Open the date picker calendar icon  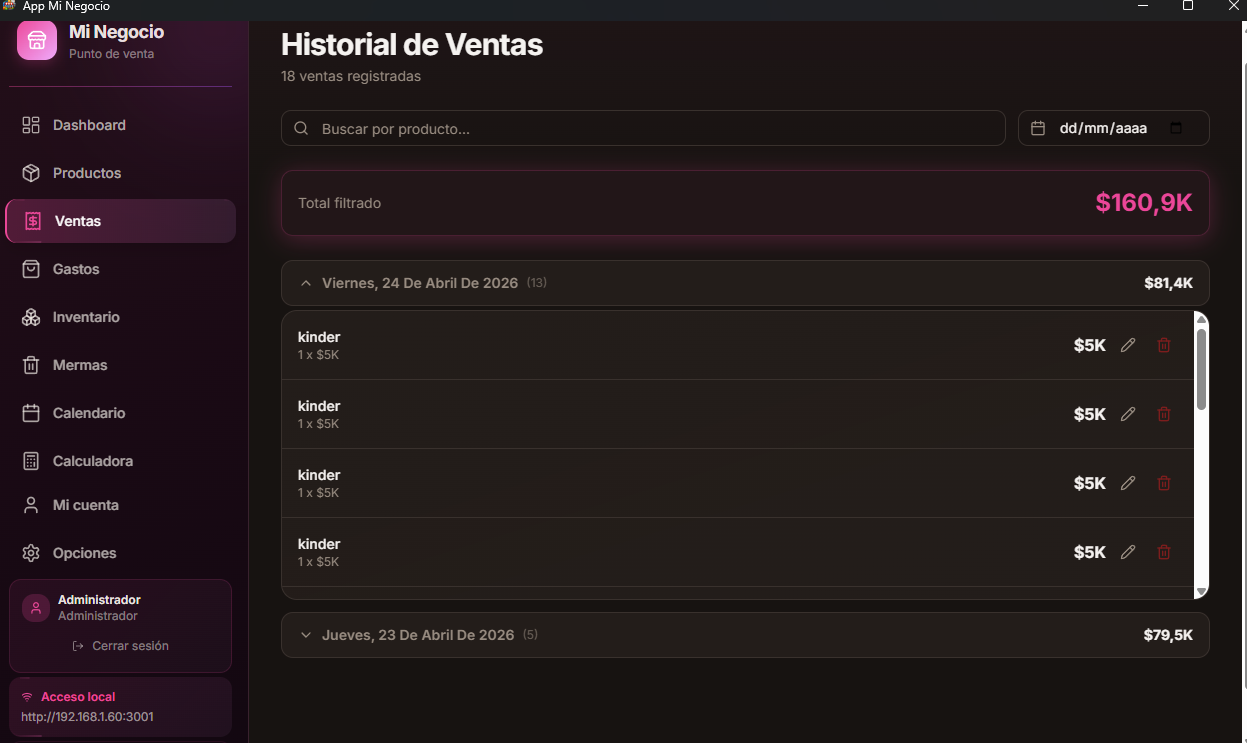pyautogui.click(x=1176, y=128)
